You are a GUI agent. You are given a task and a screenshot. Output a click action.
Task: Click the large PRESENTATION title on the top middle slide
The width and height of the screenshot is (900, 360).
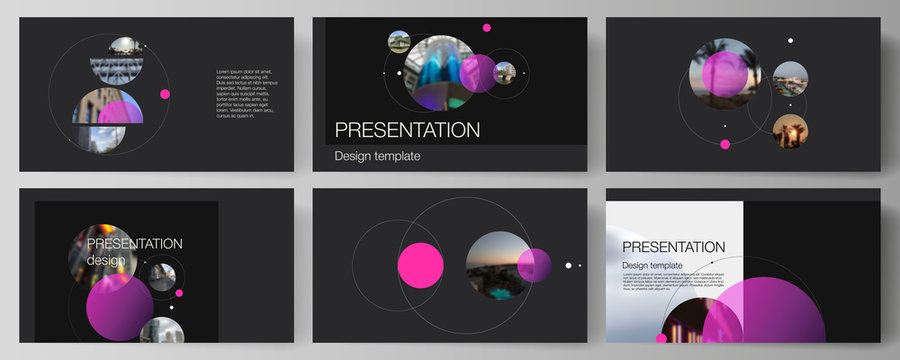tap(408, 130)
